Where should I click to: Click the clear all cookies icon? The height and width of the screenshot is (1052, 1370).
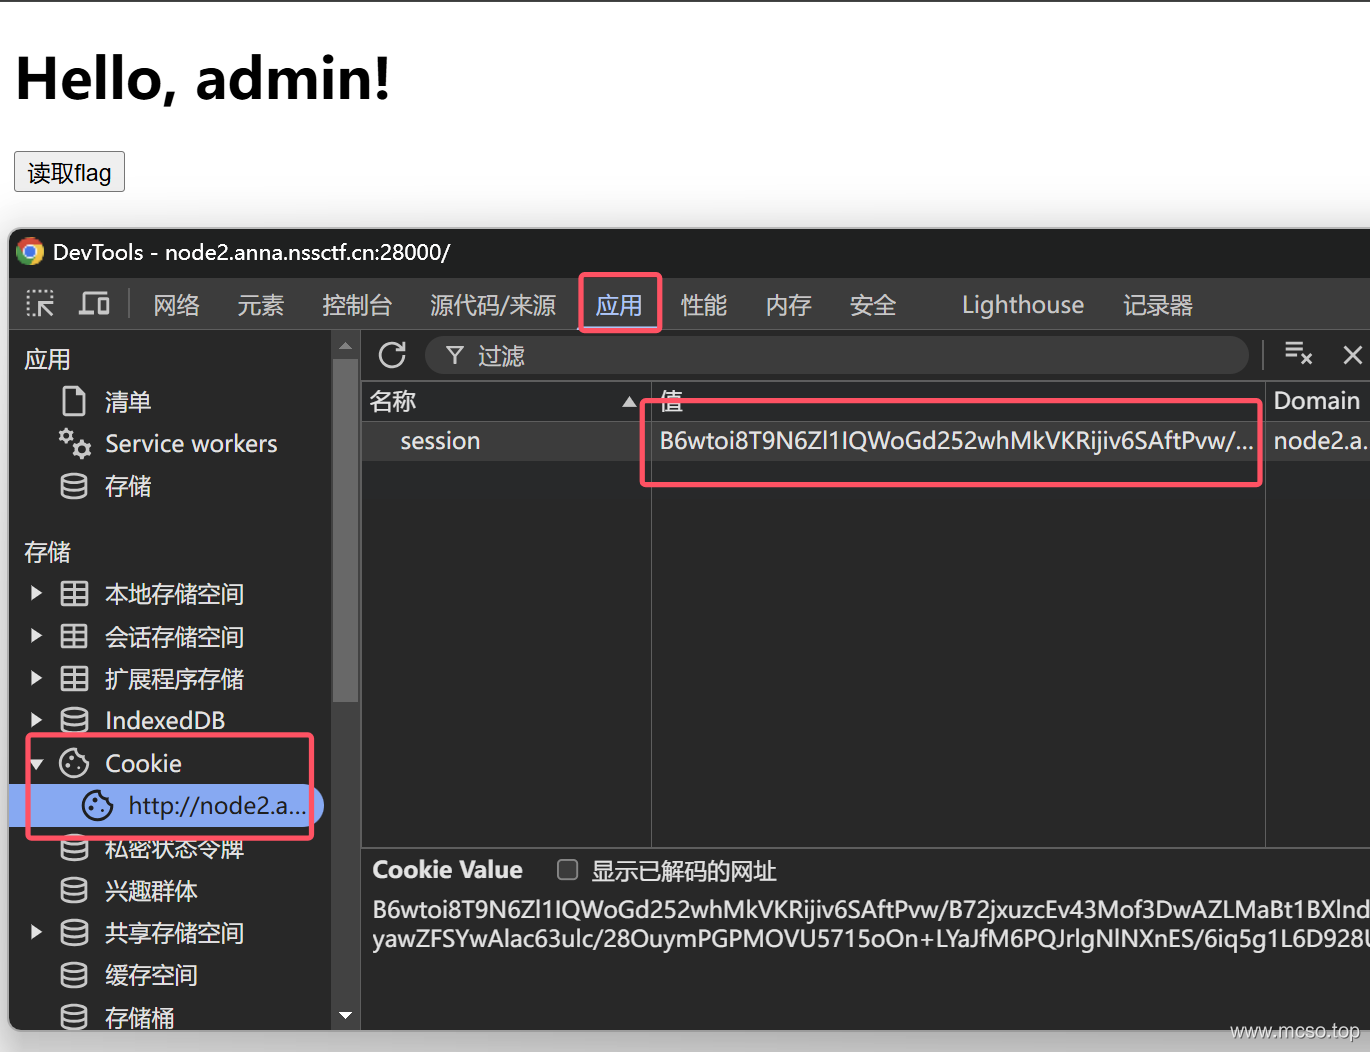(x=1297, y=354)
